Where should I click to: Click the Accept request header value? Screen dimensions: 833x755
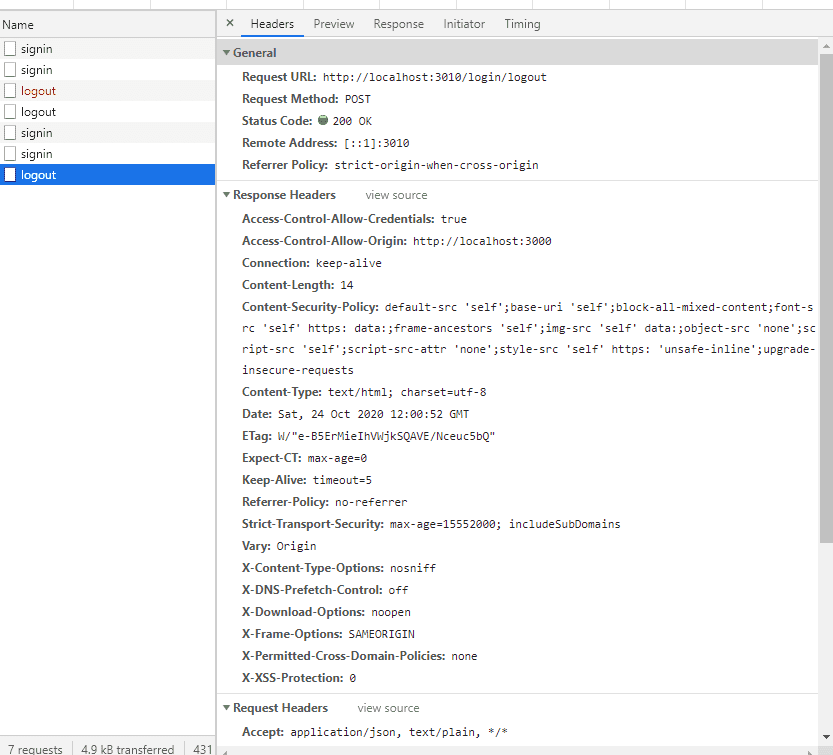tap(398, 732)
